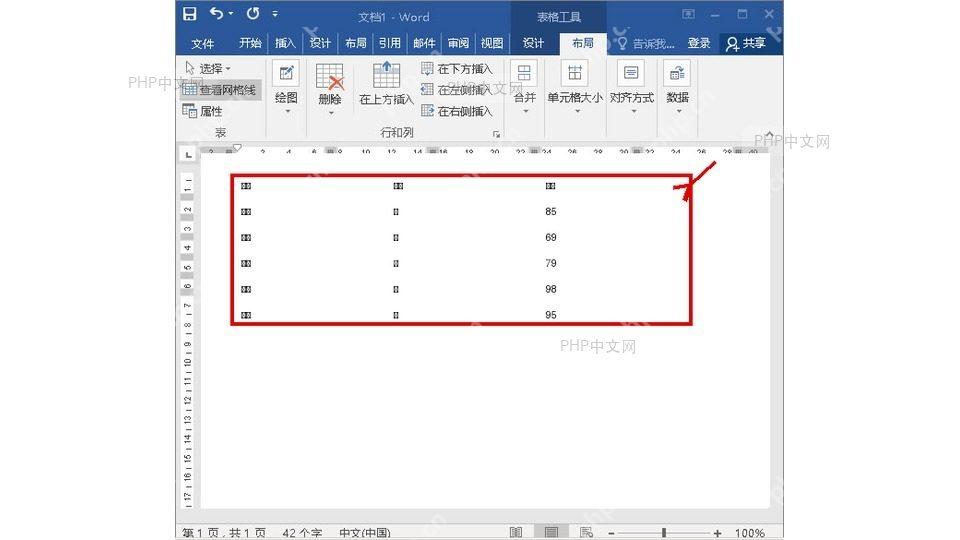
Task: Switch to Print Layout view
Action: point(551,533)
